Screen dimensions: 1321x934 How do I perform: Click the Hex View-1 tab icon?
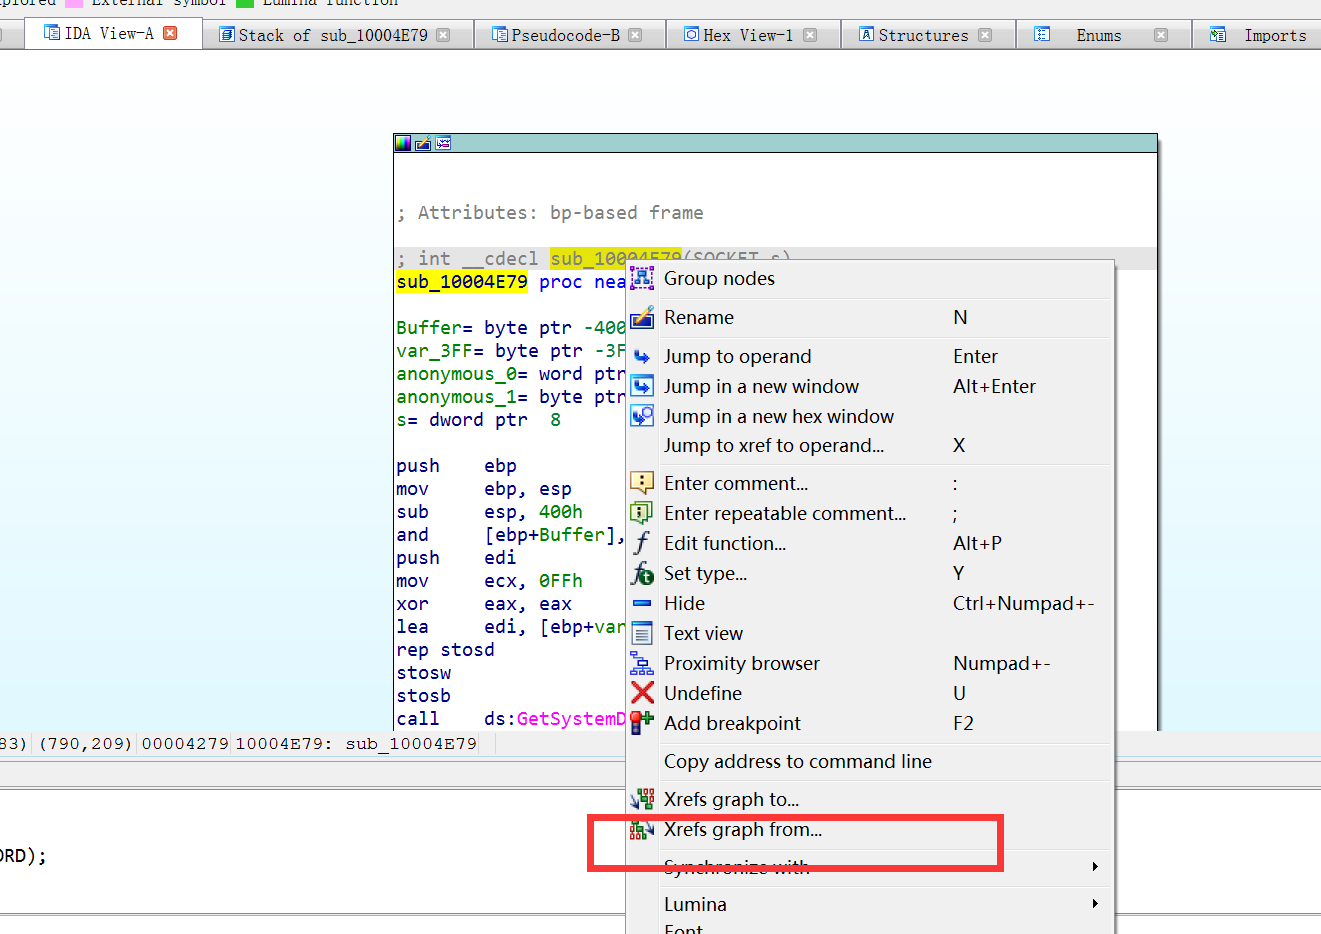691,35
